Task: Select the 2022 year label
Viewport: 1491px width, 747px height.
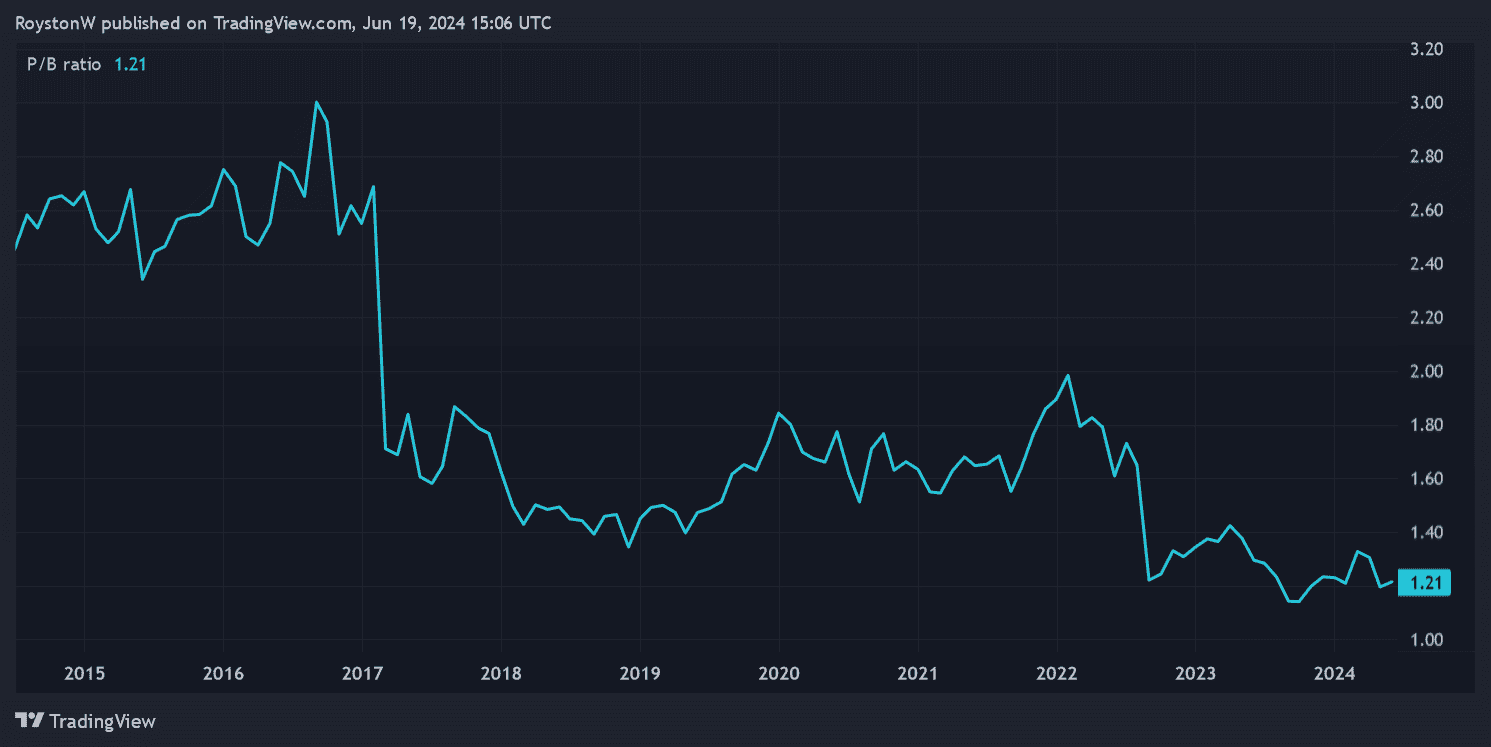Action: click(x=1057, y=674)
